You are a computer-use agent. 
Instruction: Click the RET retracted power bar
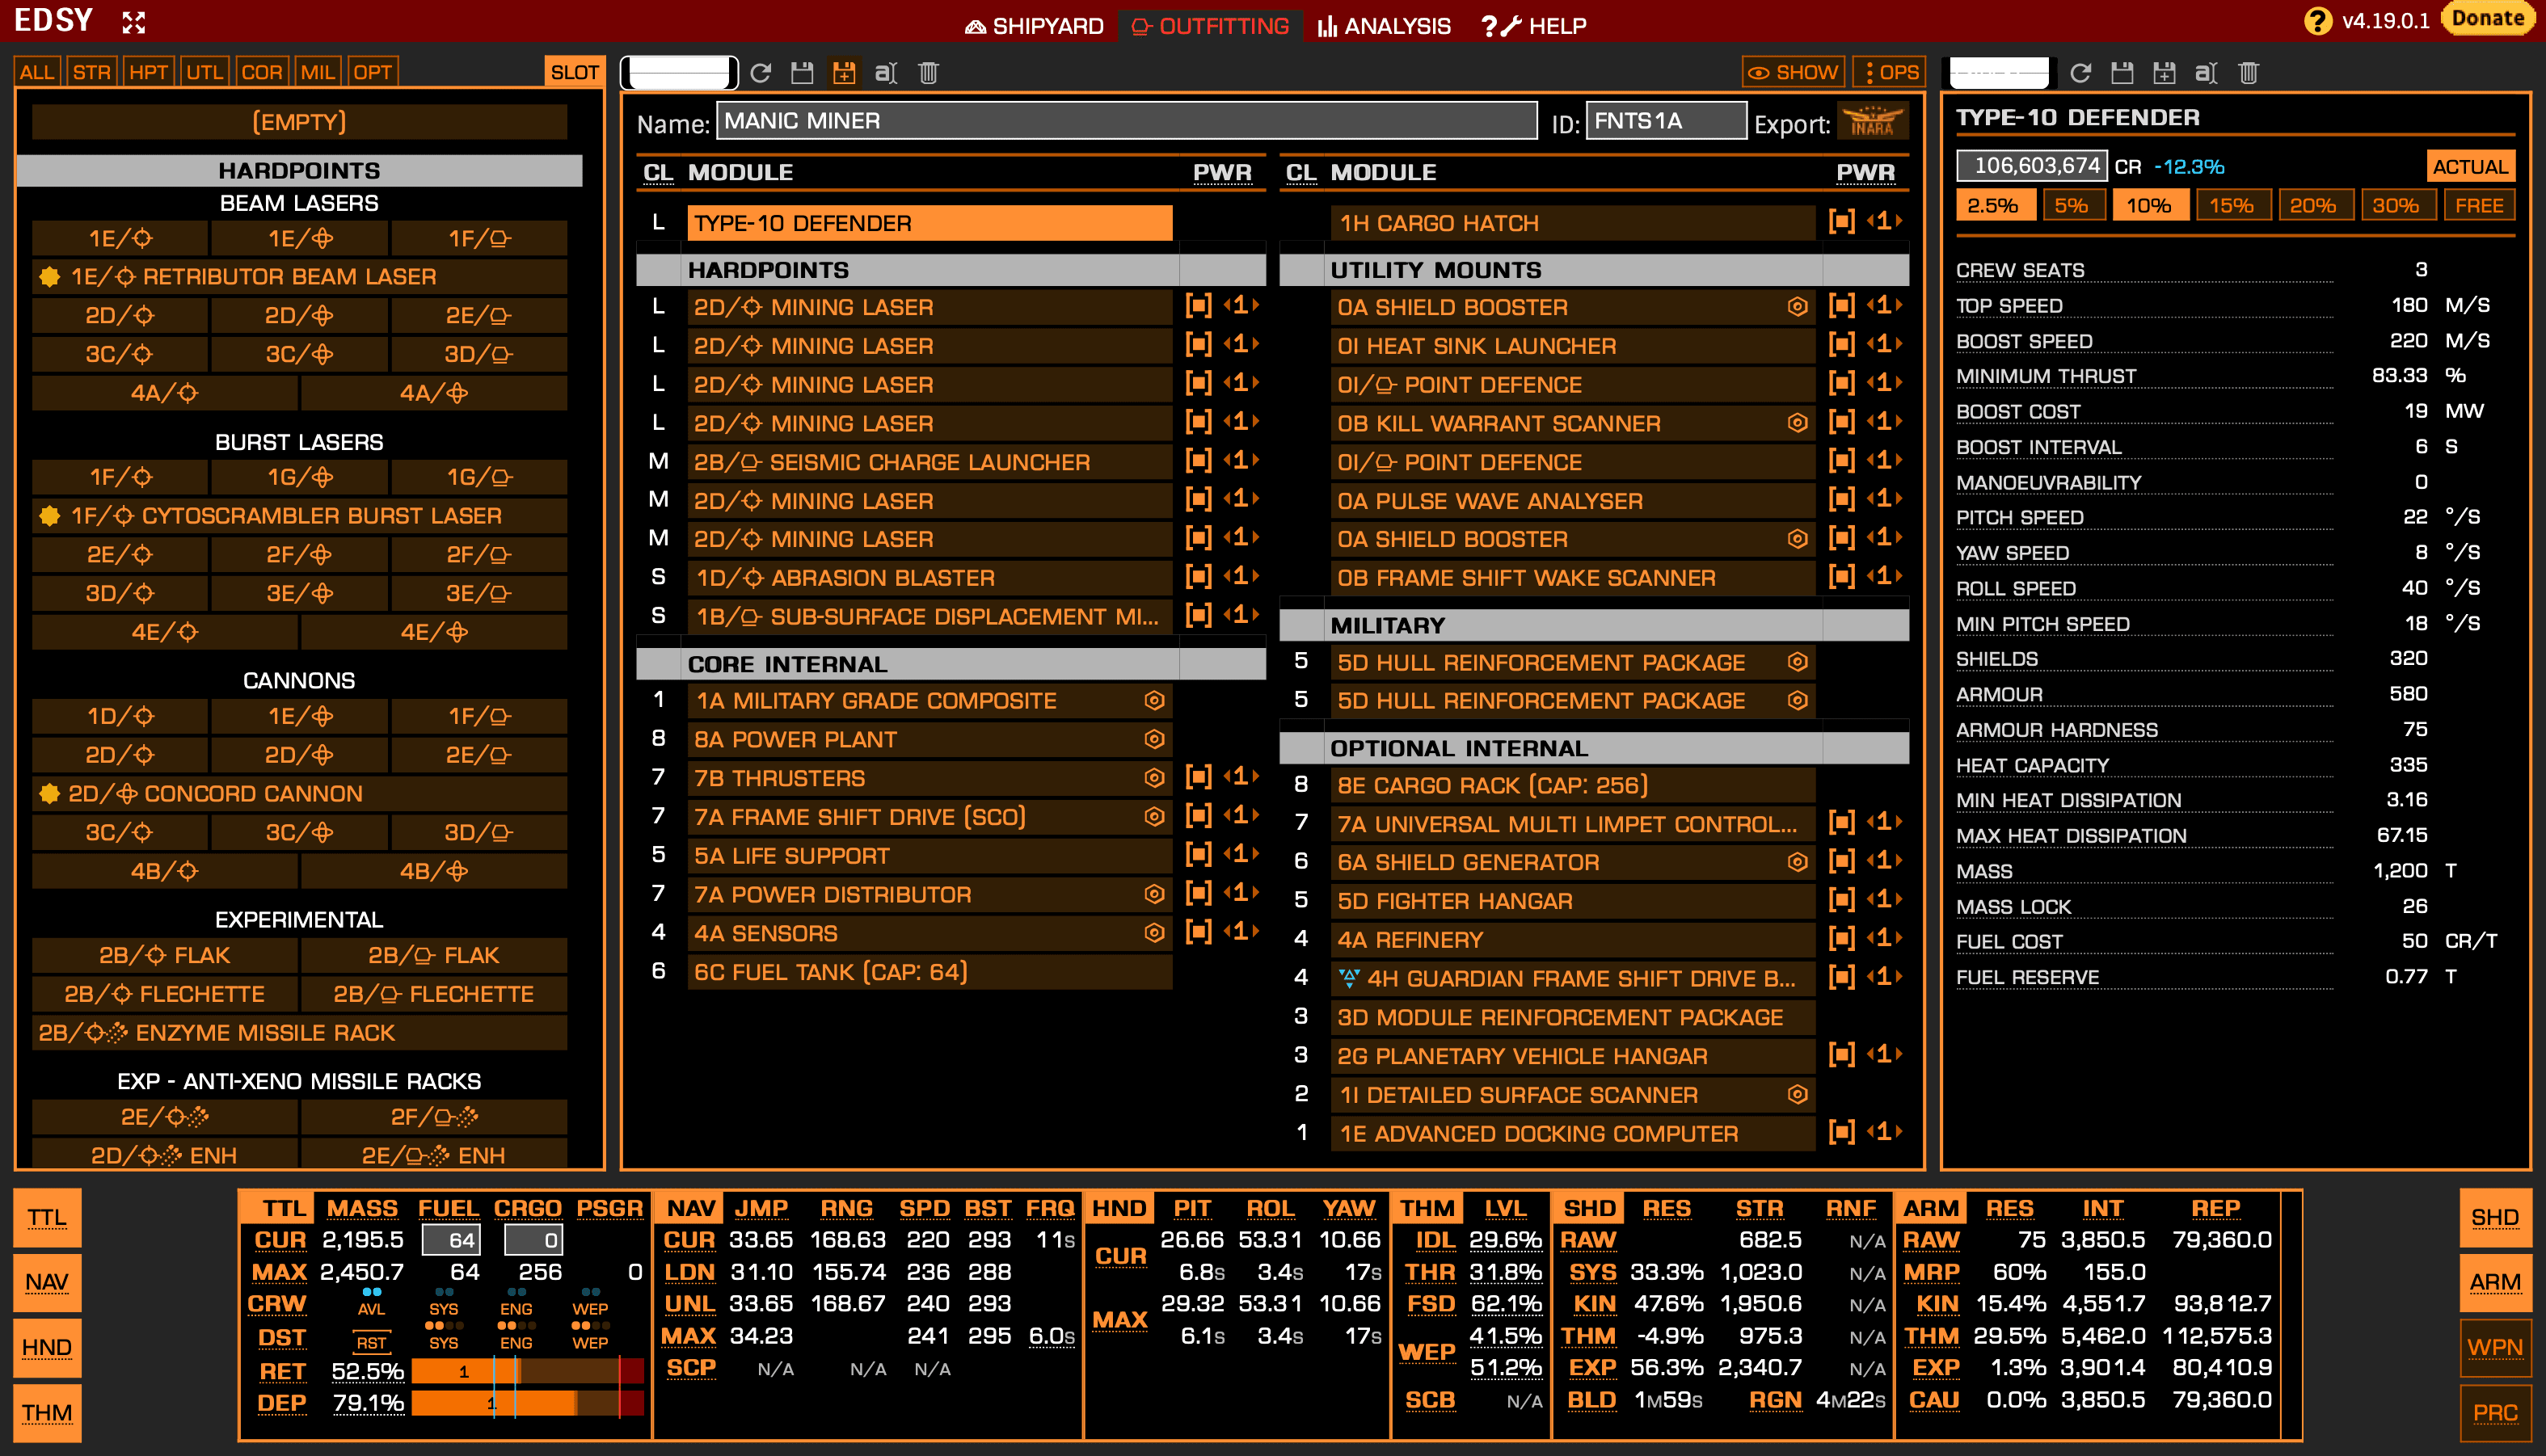(x=526, y=1371)
